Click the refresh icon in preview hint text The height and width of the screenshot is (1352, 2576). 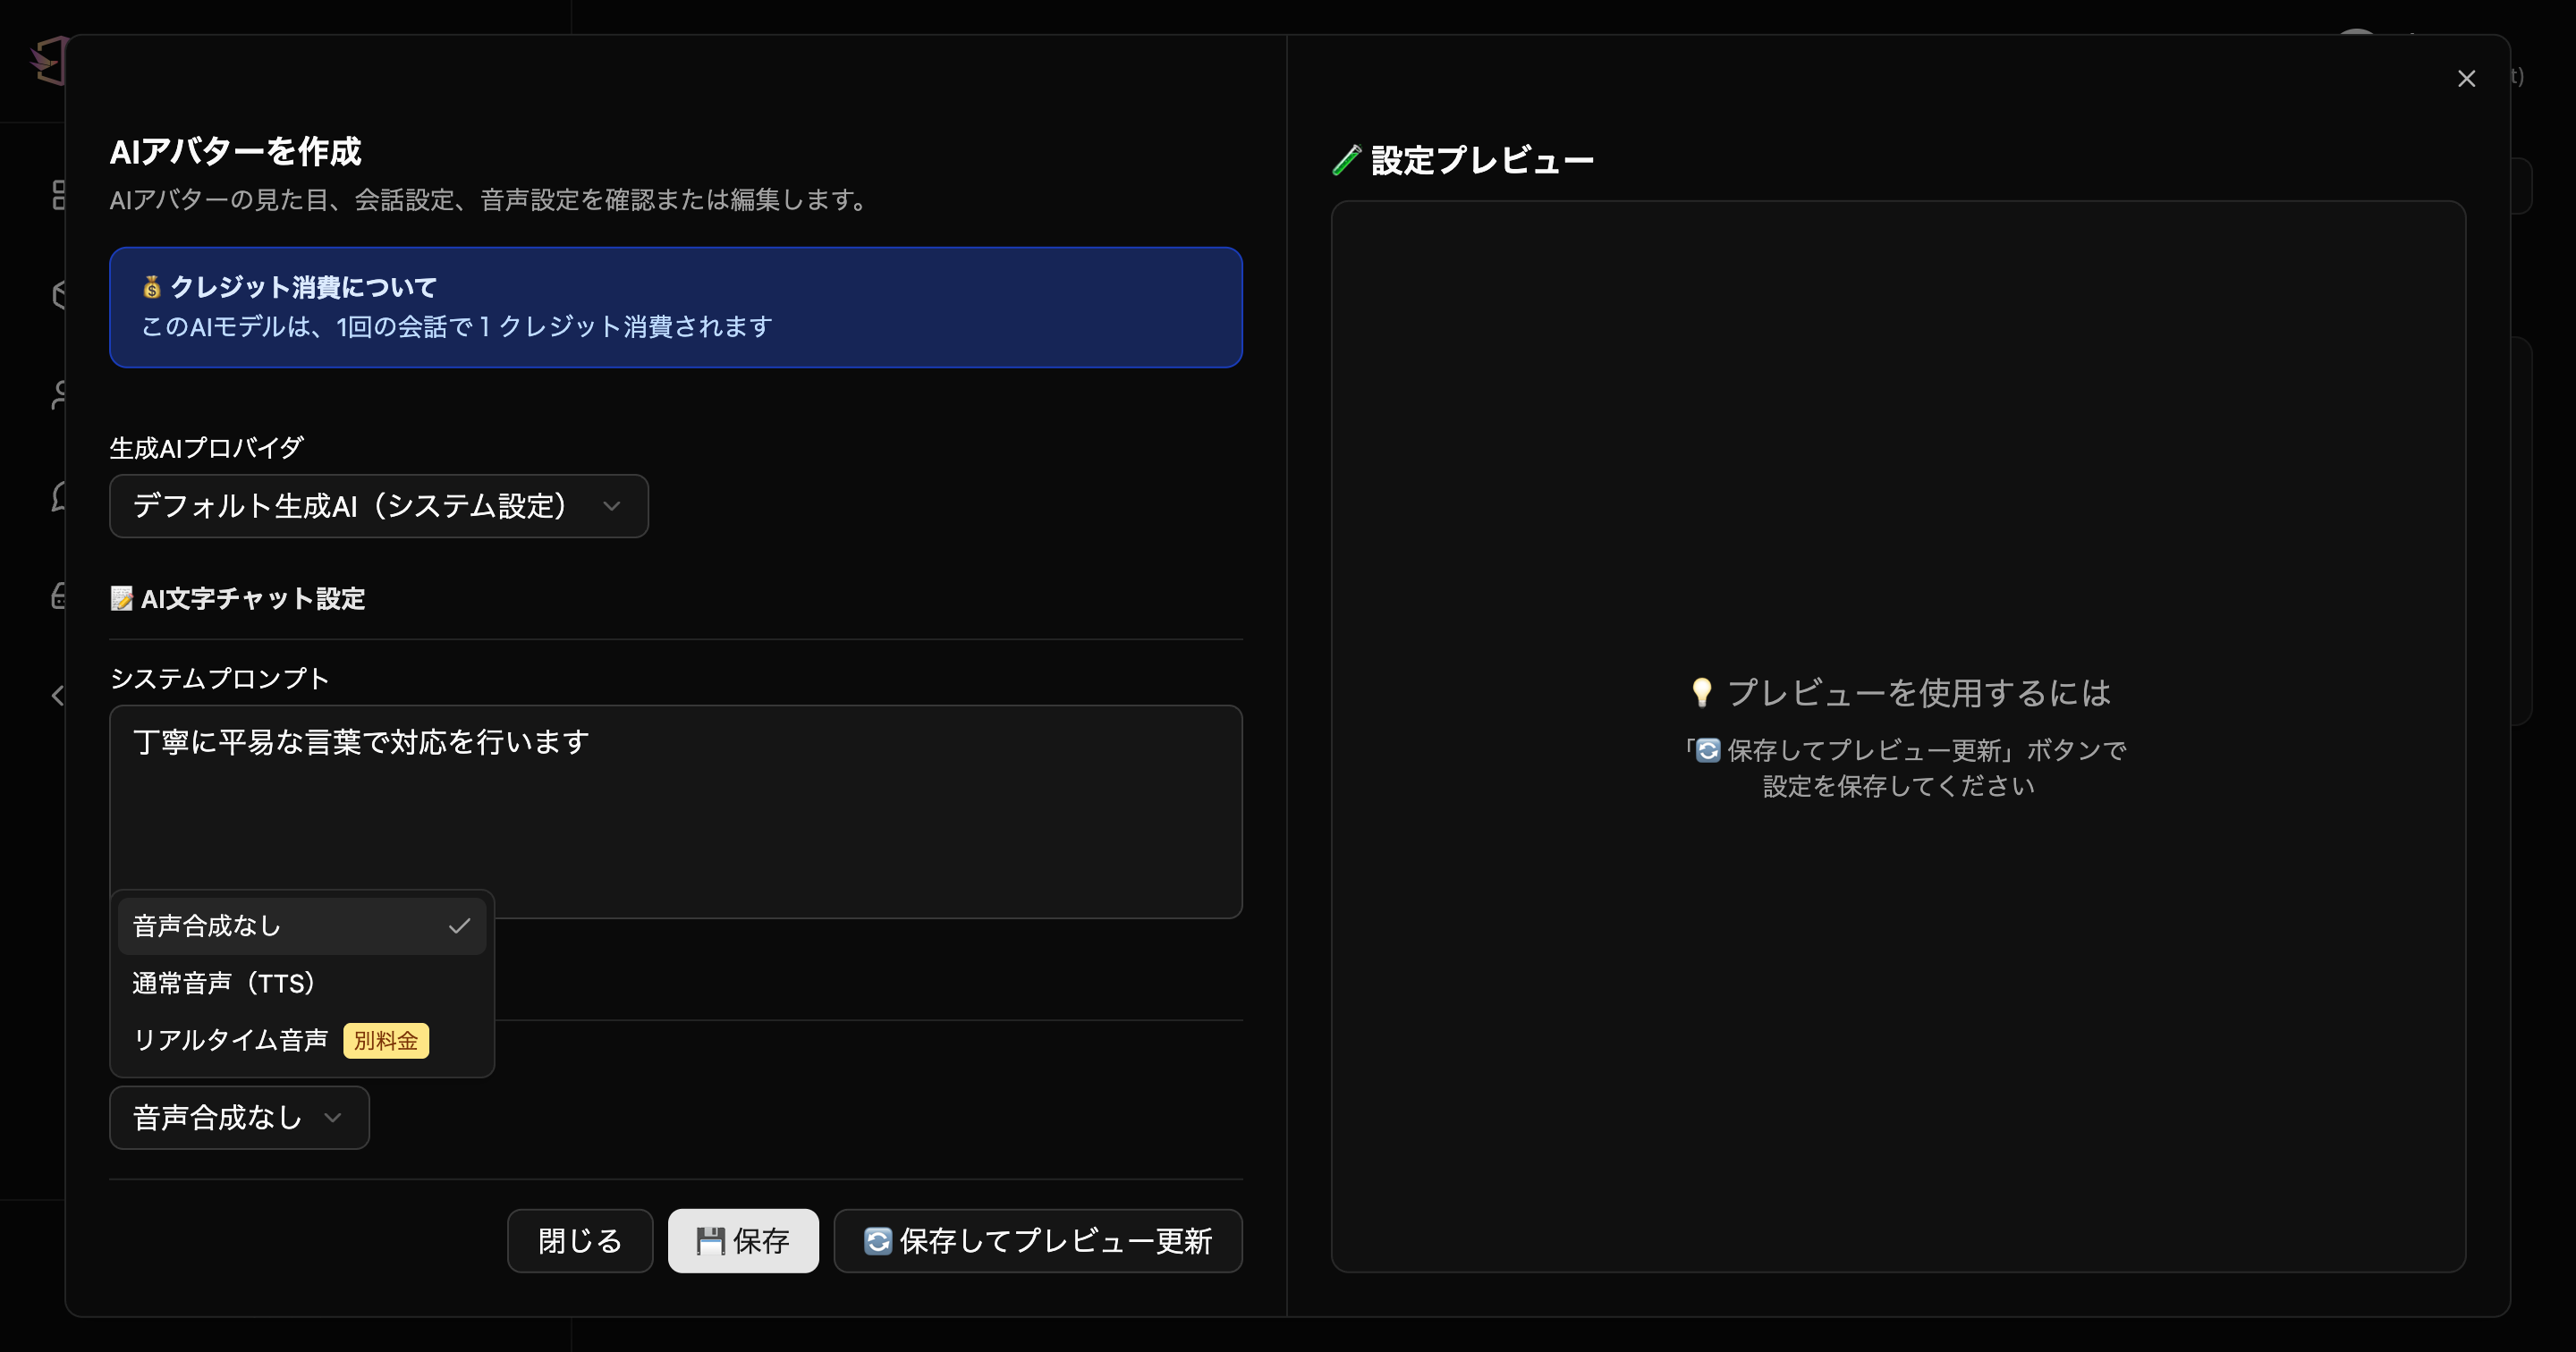click(x=1708, y=750)
